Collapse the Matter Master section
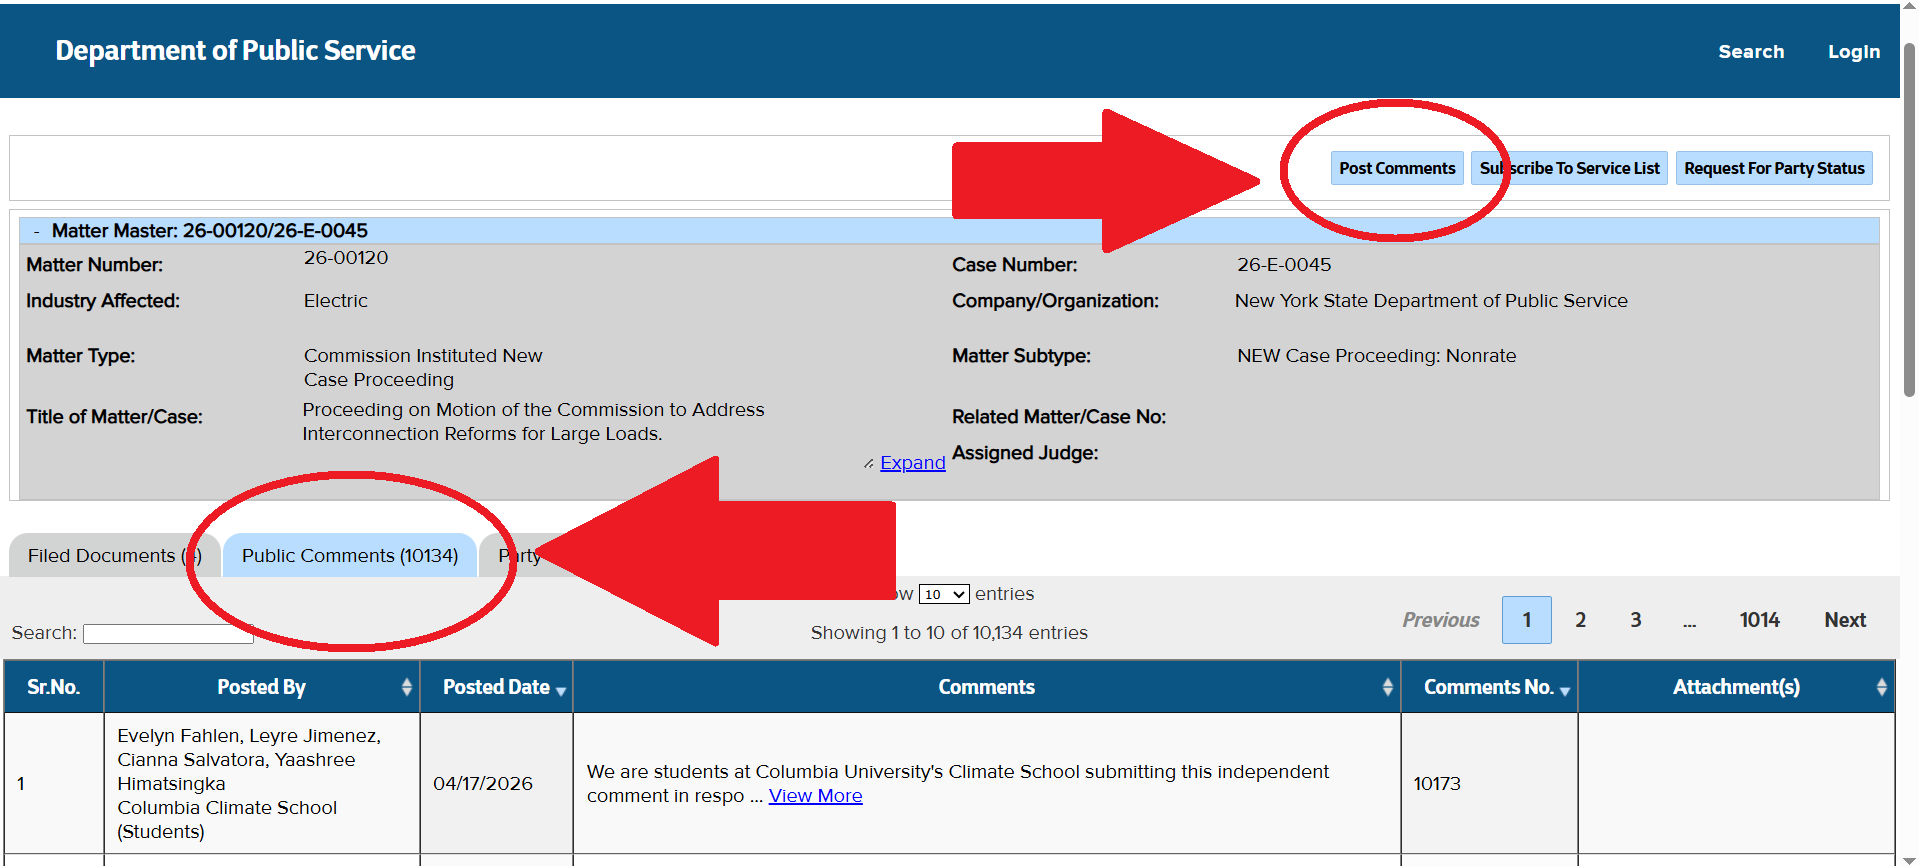Screen dimensions: 1920x866 click(x=37, y=231)
